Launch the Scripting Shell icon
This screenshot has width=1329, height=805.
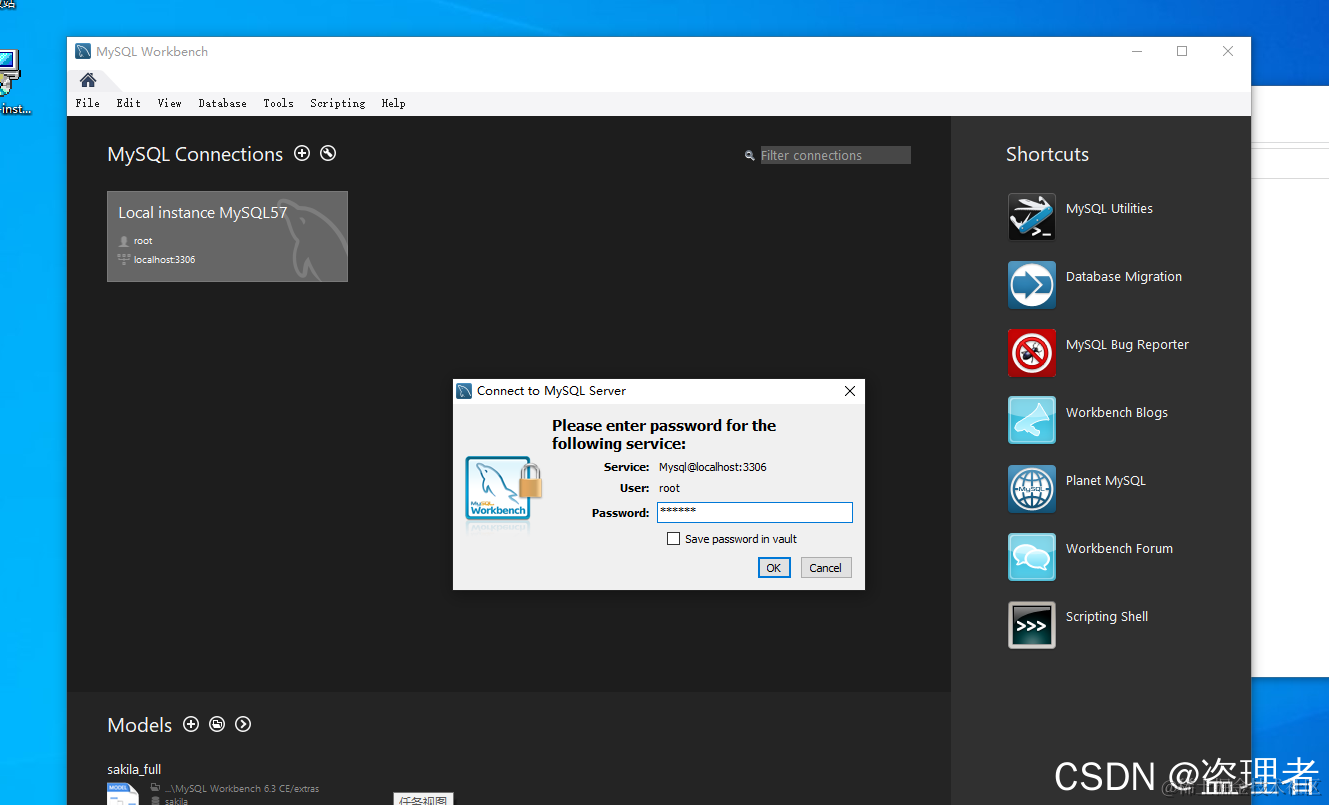coord(1031,625)
